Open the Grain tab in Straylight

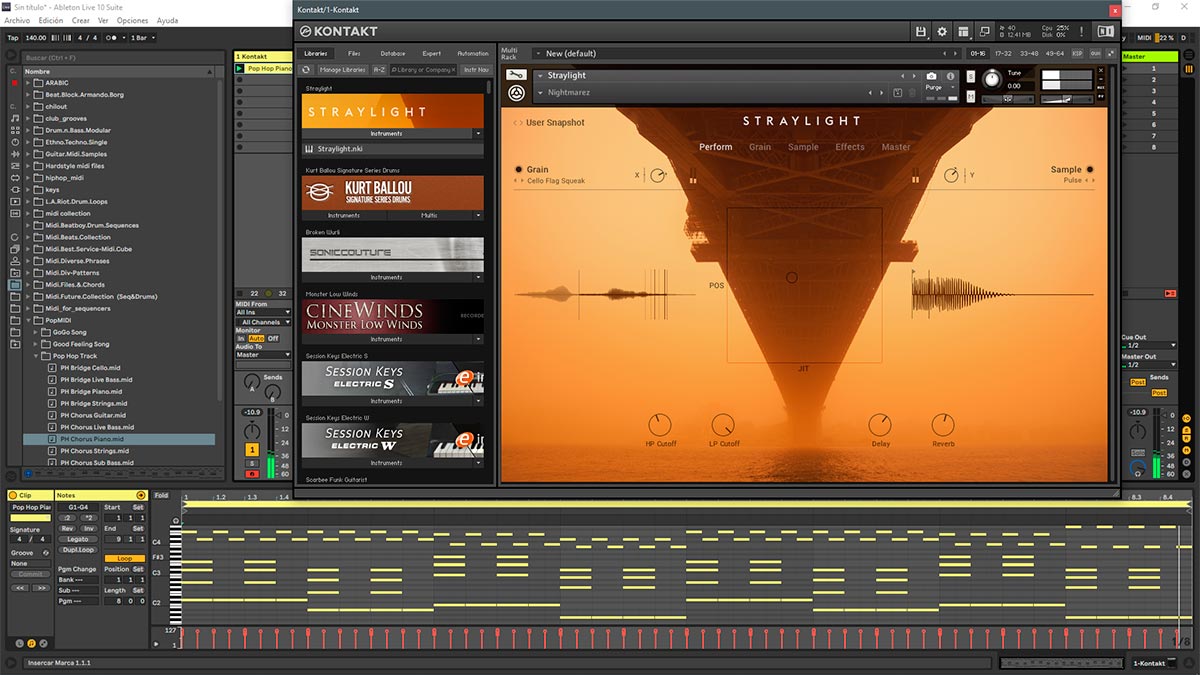760,147
